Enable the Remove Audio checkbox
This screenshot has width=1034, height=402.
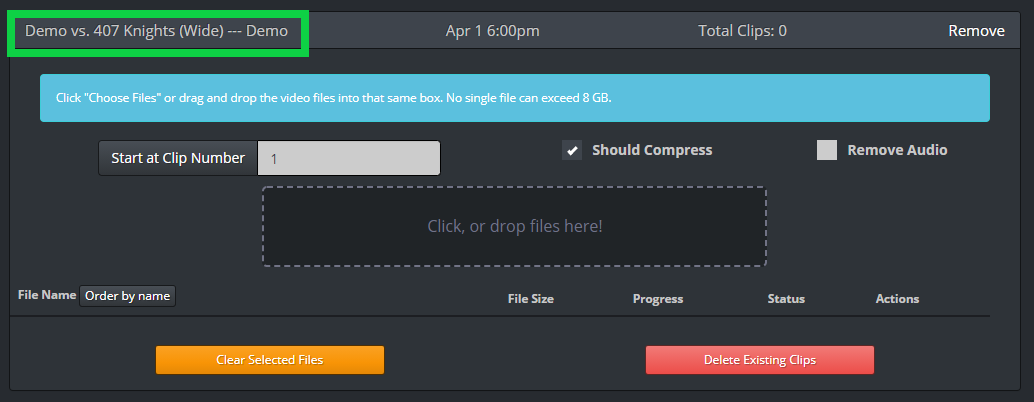pyautogui.click(x=827, y=150)
